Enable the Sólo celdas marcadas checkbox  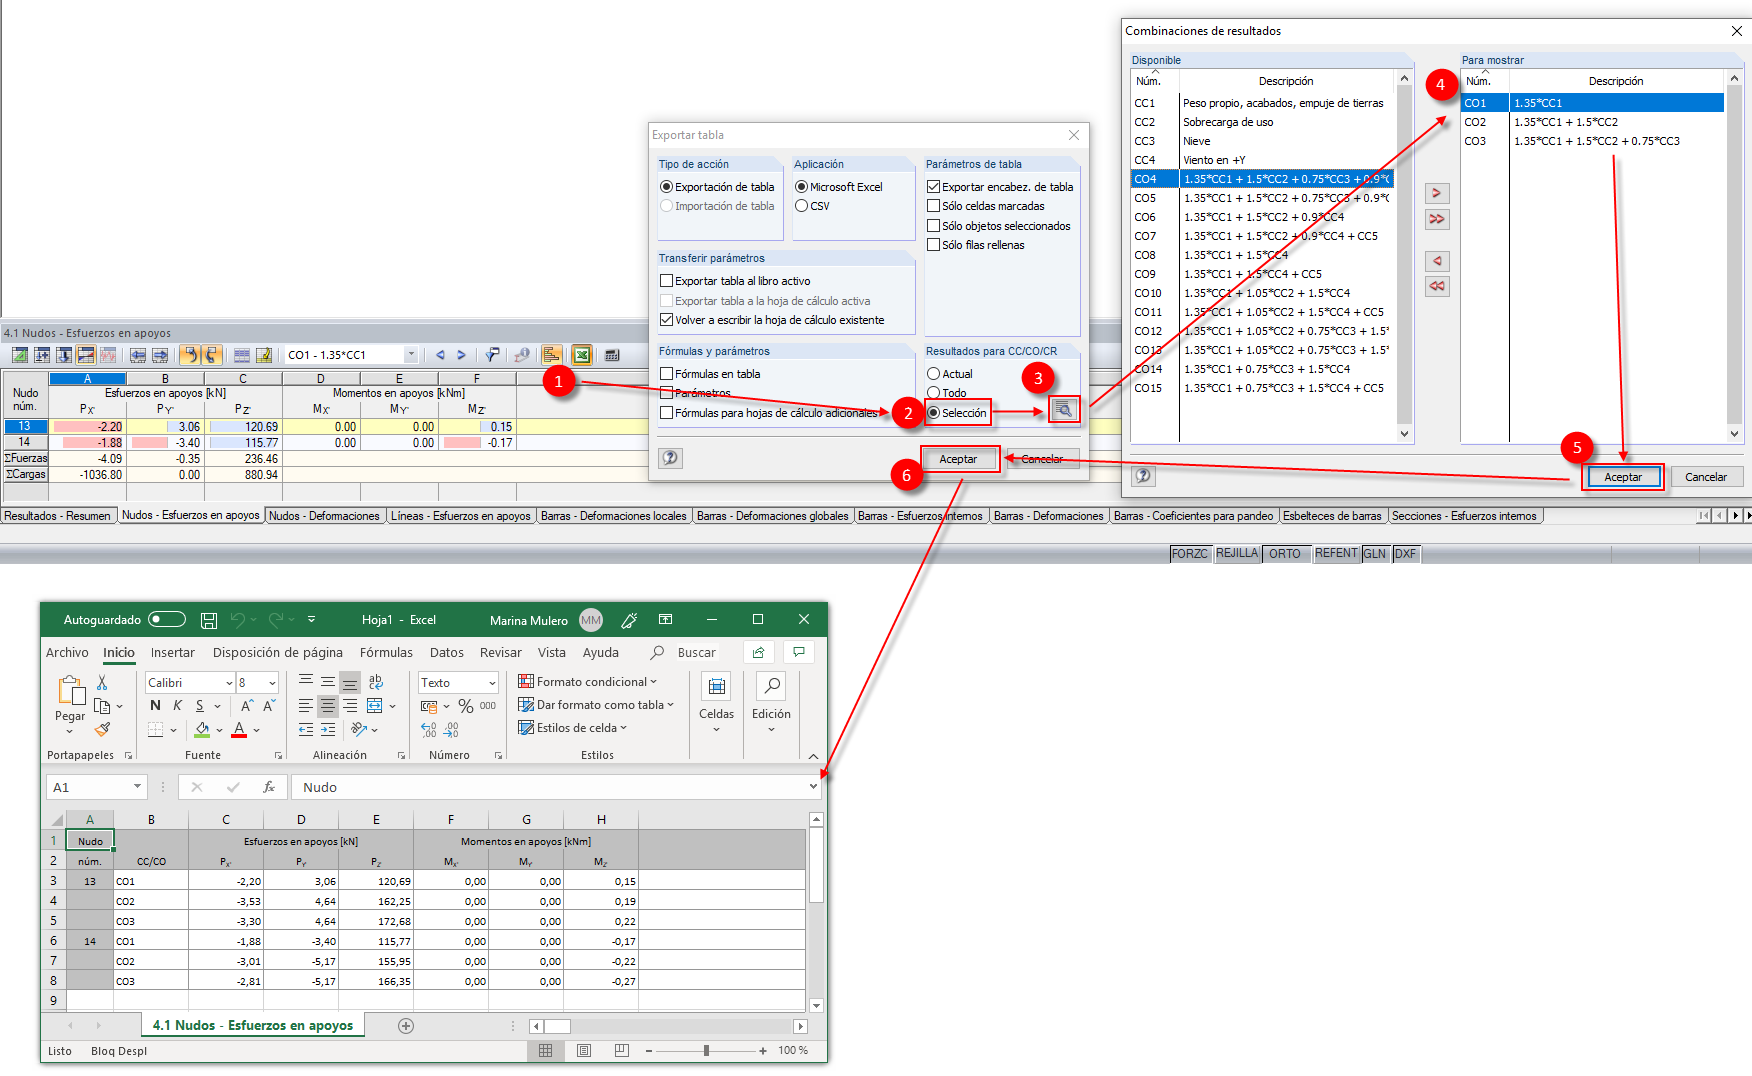(x=934, y=205)
